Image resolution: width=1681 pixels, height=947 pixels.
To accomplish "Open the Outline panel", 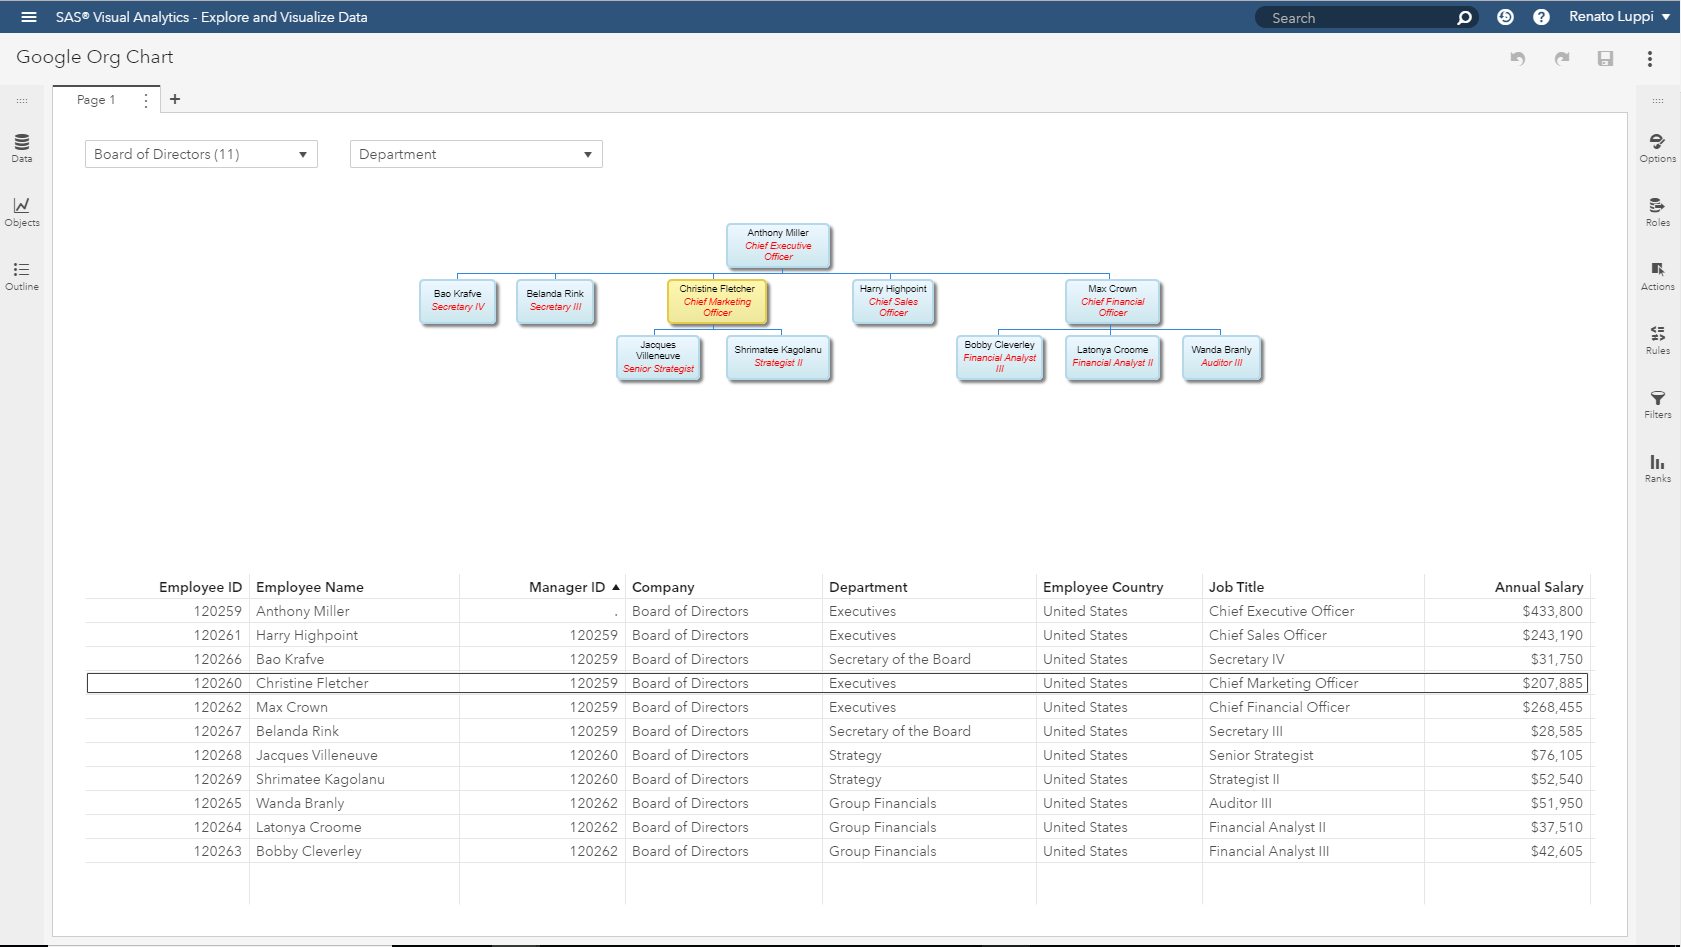I will click(x=21, y=275).
